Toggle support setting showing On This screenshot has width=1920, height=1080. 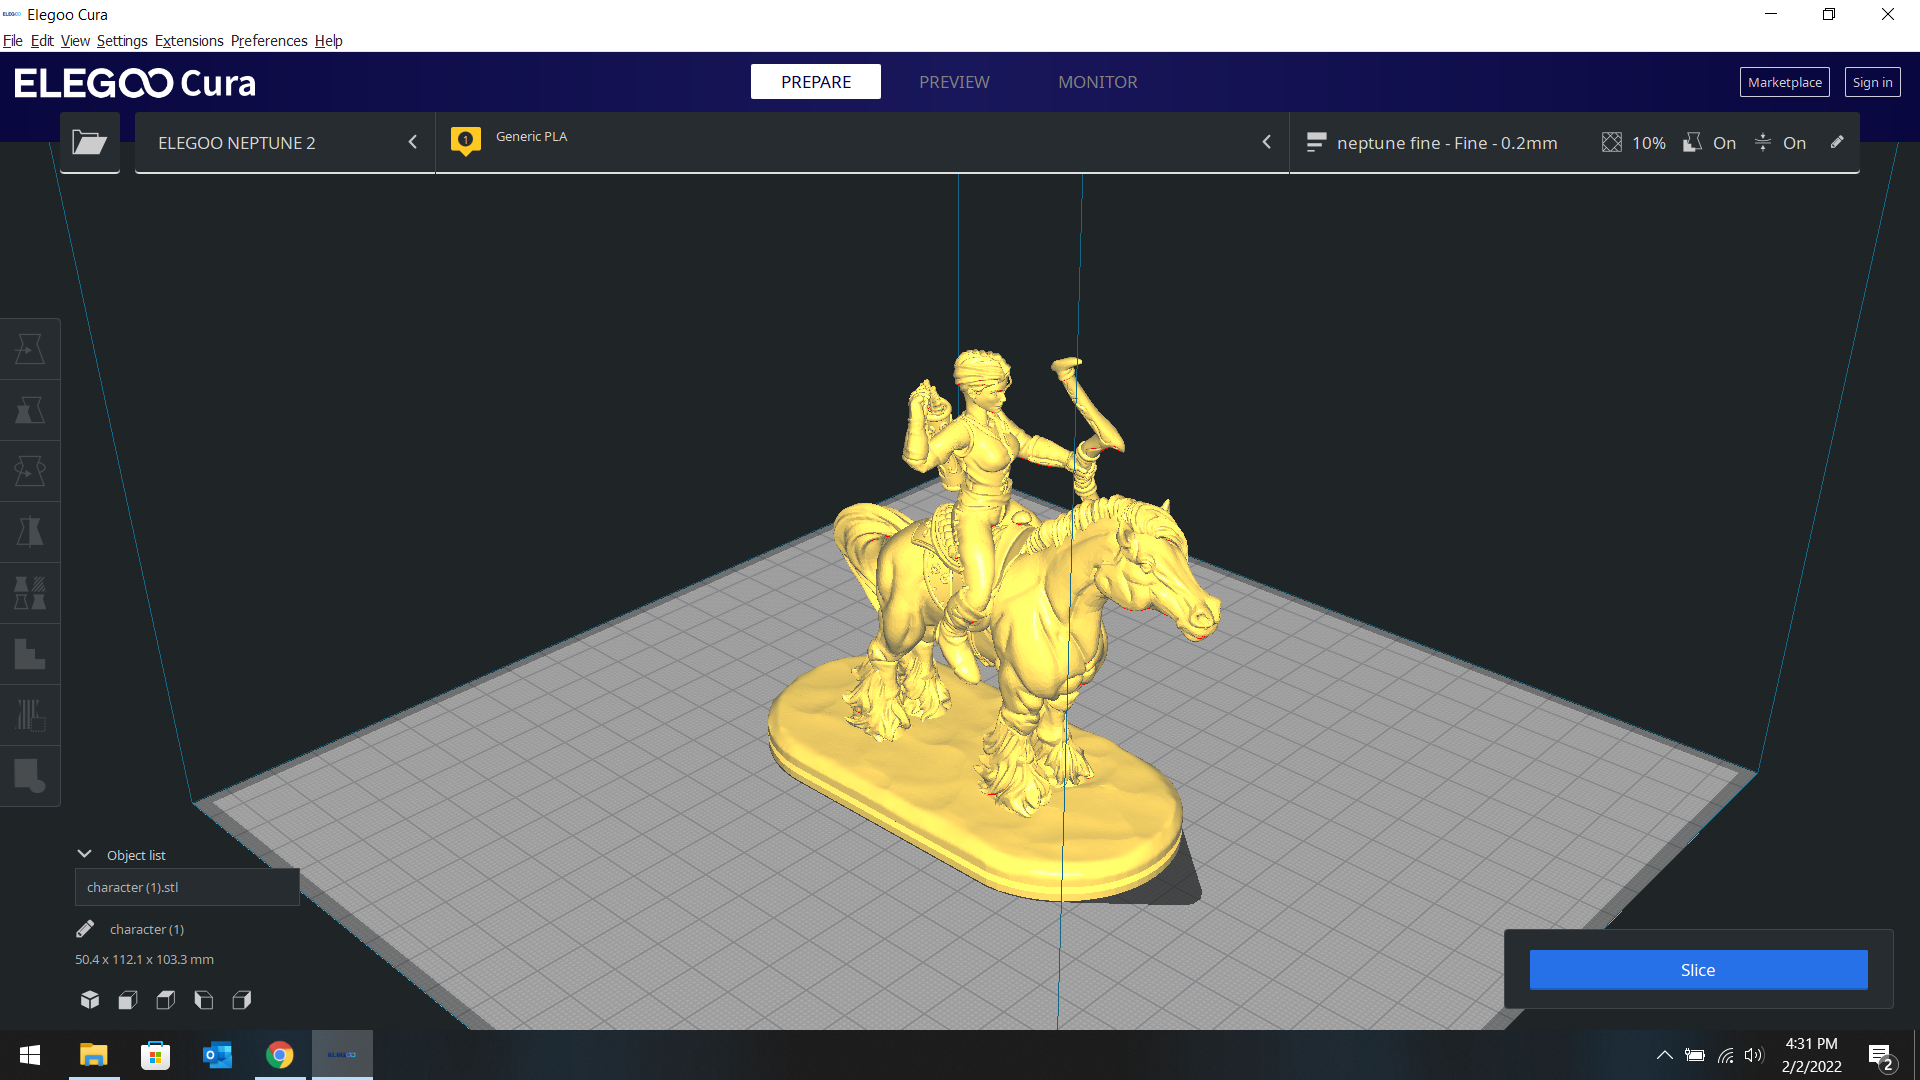coord(1709,143)
